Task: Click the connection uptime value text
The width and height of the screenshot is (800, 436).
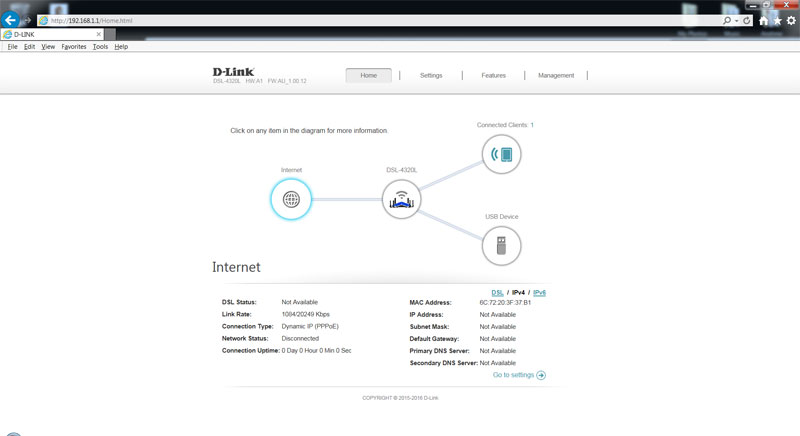Action: [316, 351]
